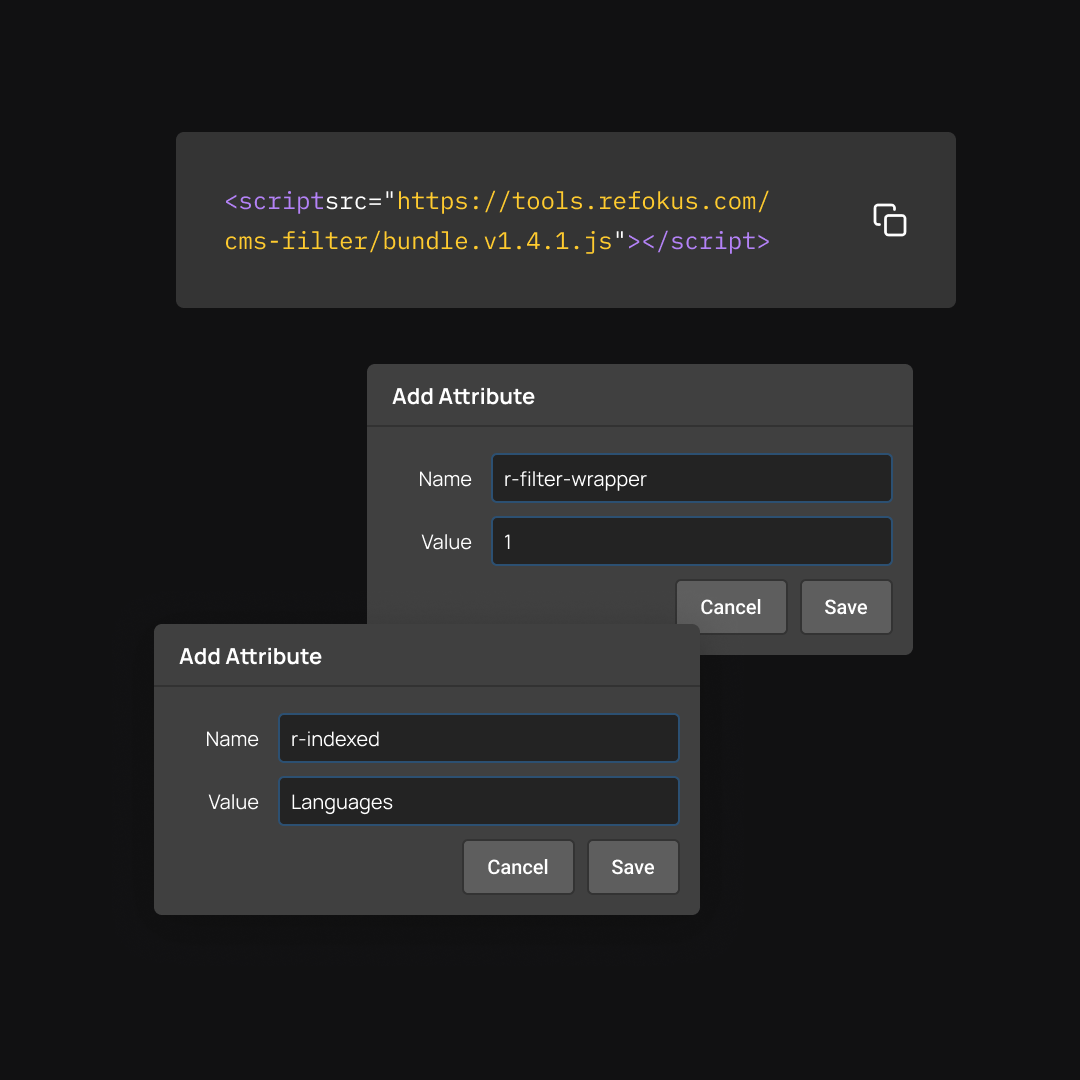Click Name field containing r-indexed

[479, 738]
